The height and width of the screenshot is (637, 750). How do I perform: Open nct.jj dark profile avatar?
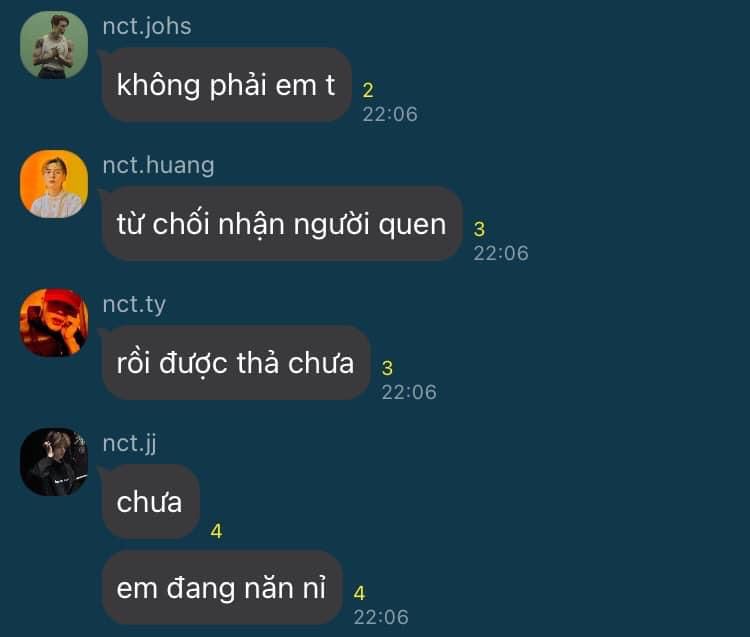[54, 462]
